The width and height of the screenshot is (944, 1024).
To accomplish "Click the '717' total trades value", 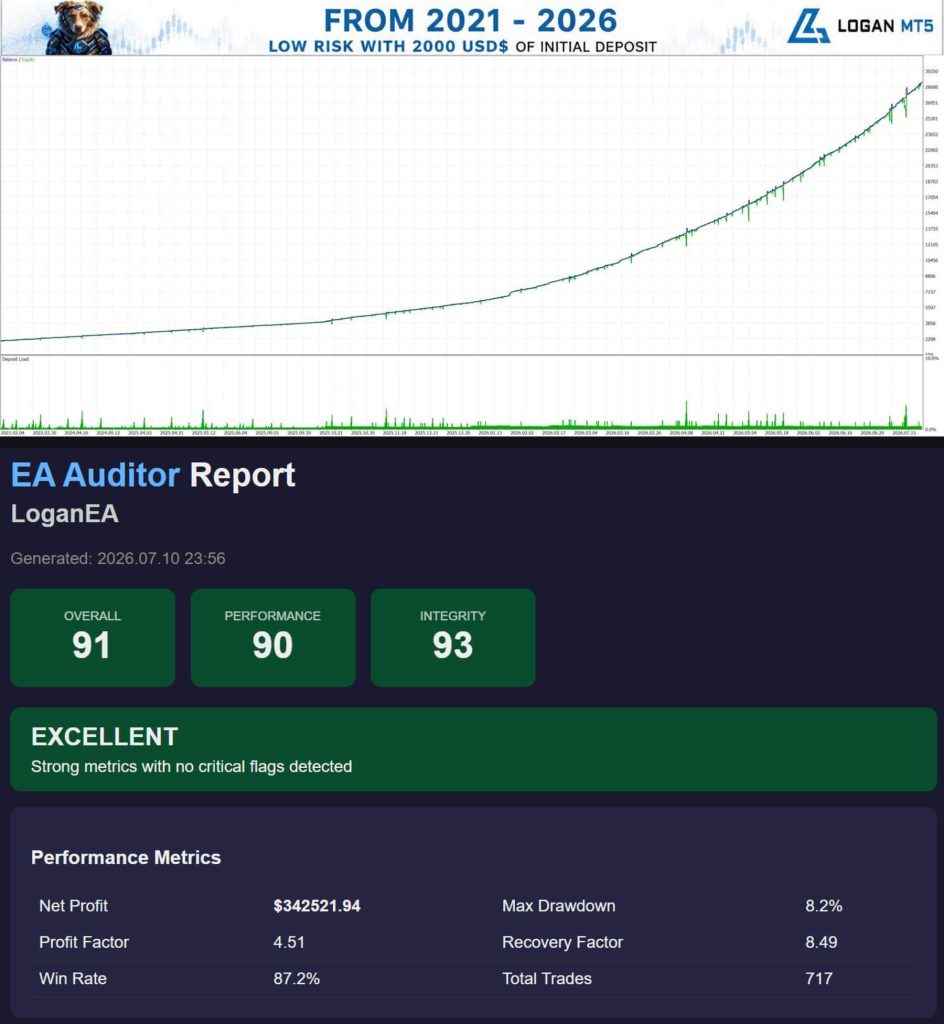I will [x=819, y=978].
